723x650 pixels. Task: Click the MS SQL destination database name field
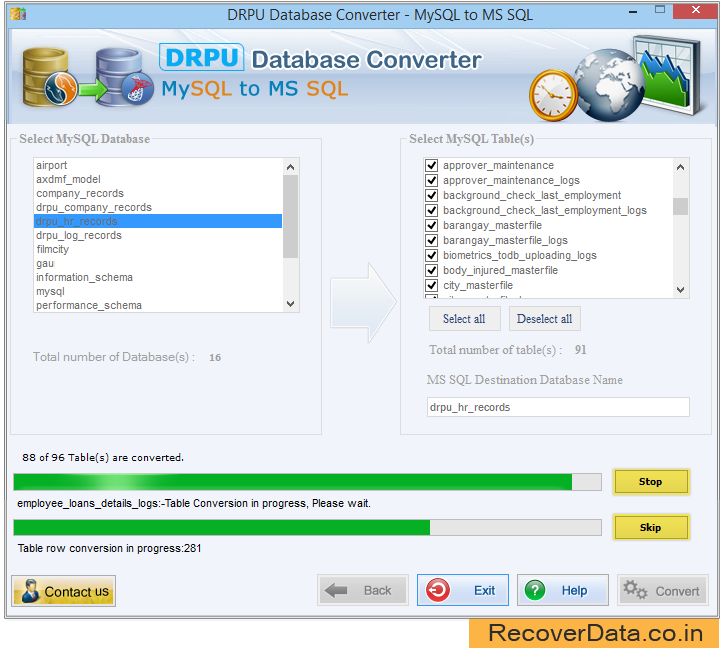[558, 407]
